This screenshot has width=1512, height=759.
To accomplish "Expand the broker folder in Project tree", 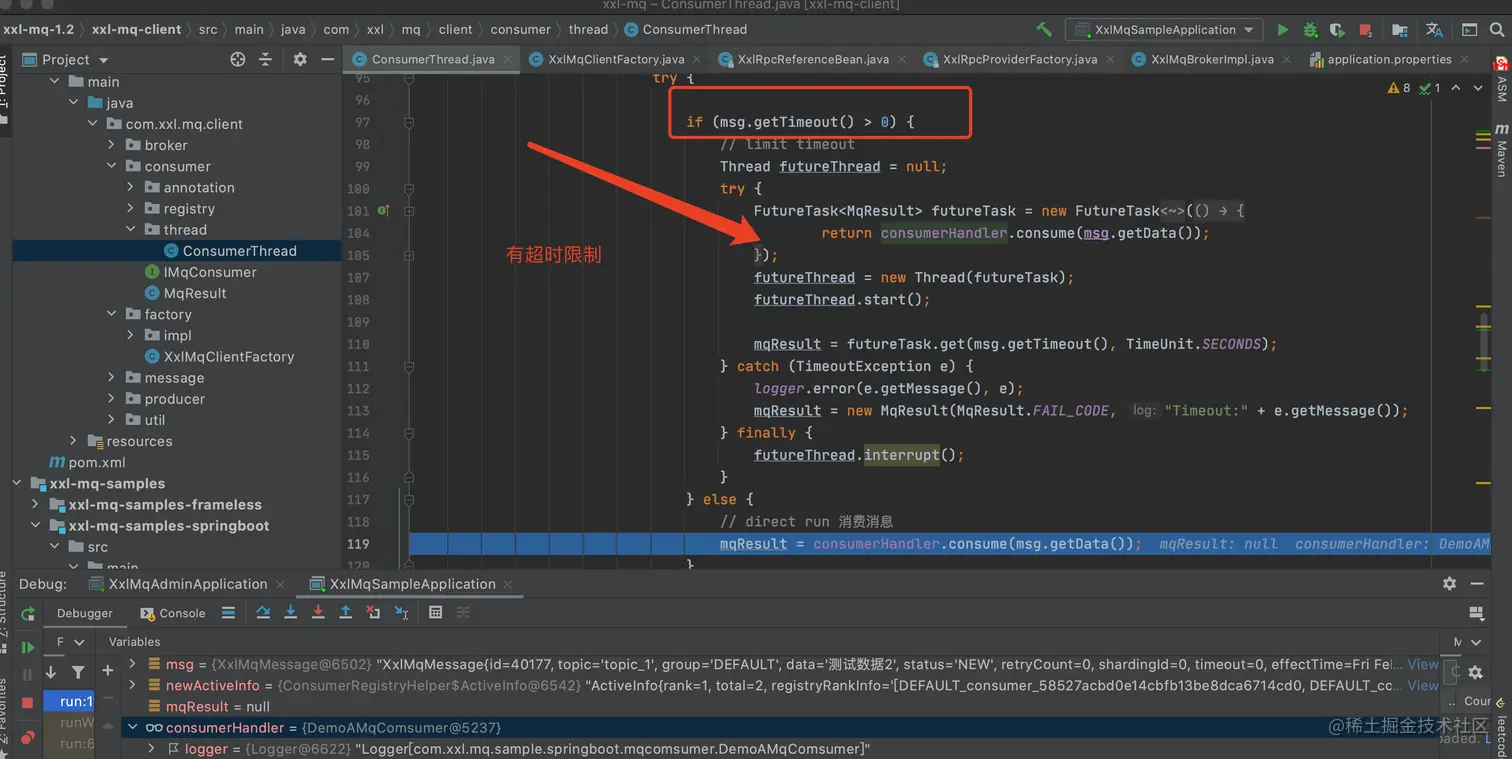I will pos(112,145).
